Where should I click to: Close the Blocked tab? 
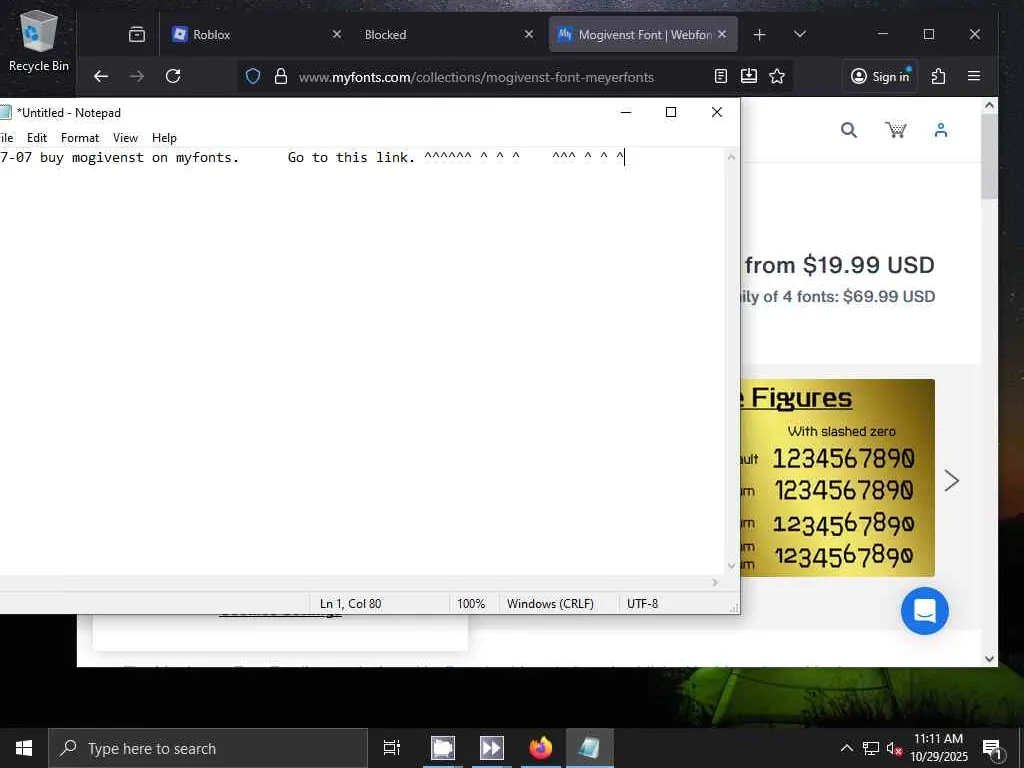tap(529, 34)
